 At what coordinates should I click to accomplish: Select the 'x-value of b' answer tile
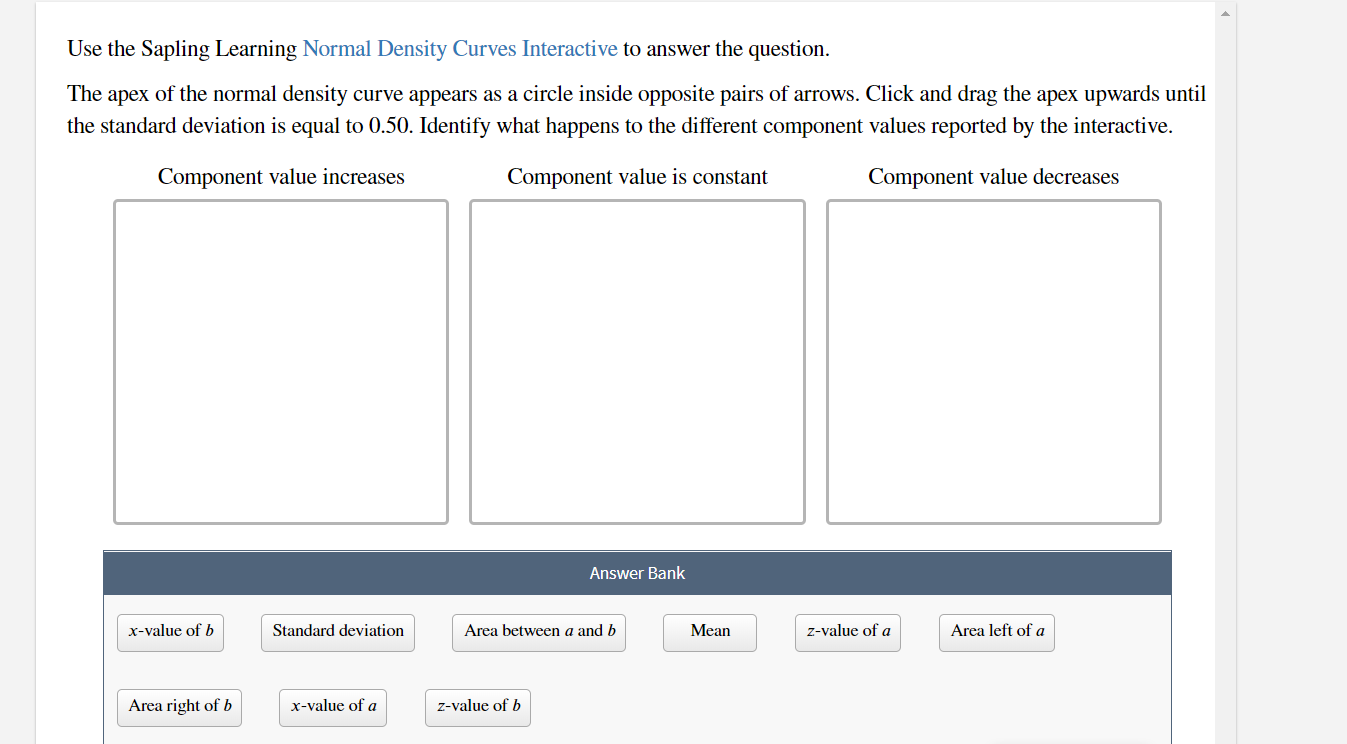170,632
